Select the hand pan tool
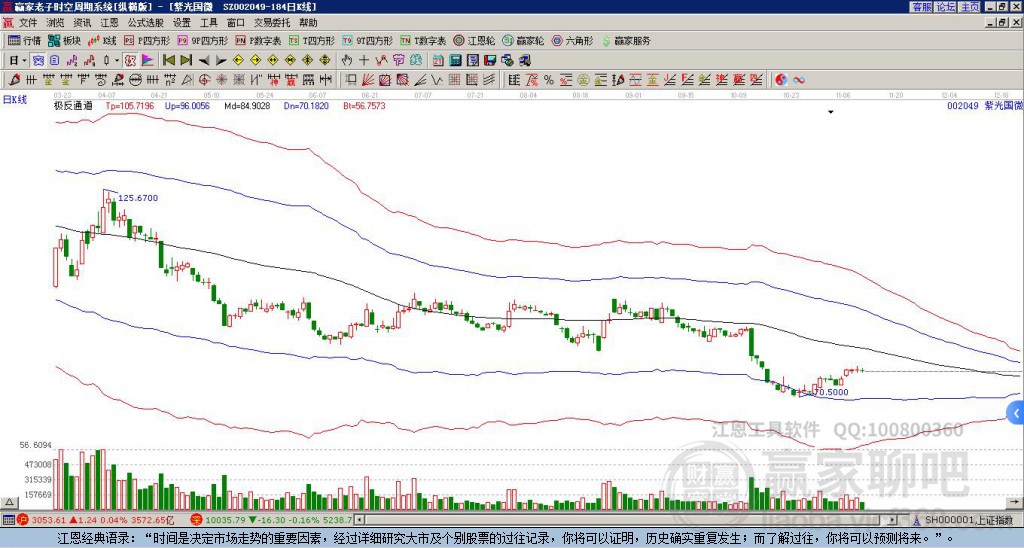 346,60
